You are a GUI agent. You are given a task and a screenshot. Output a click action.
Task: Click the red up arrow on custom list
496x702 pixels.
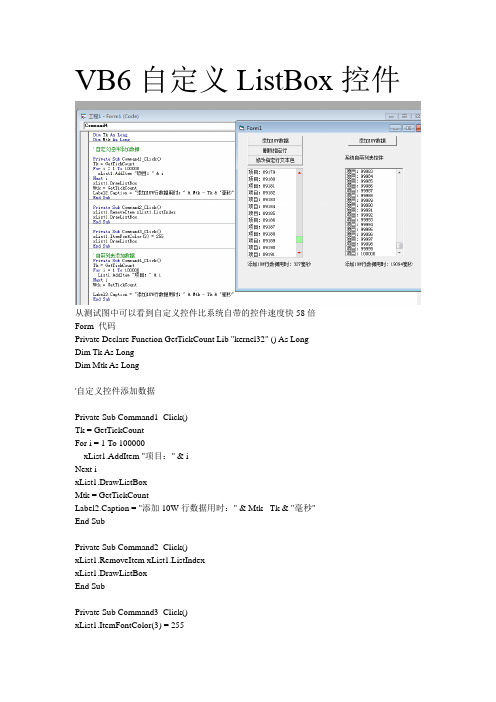tap(299, 172)
